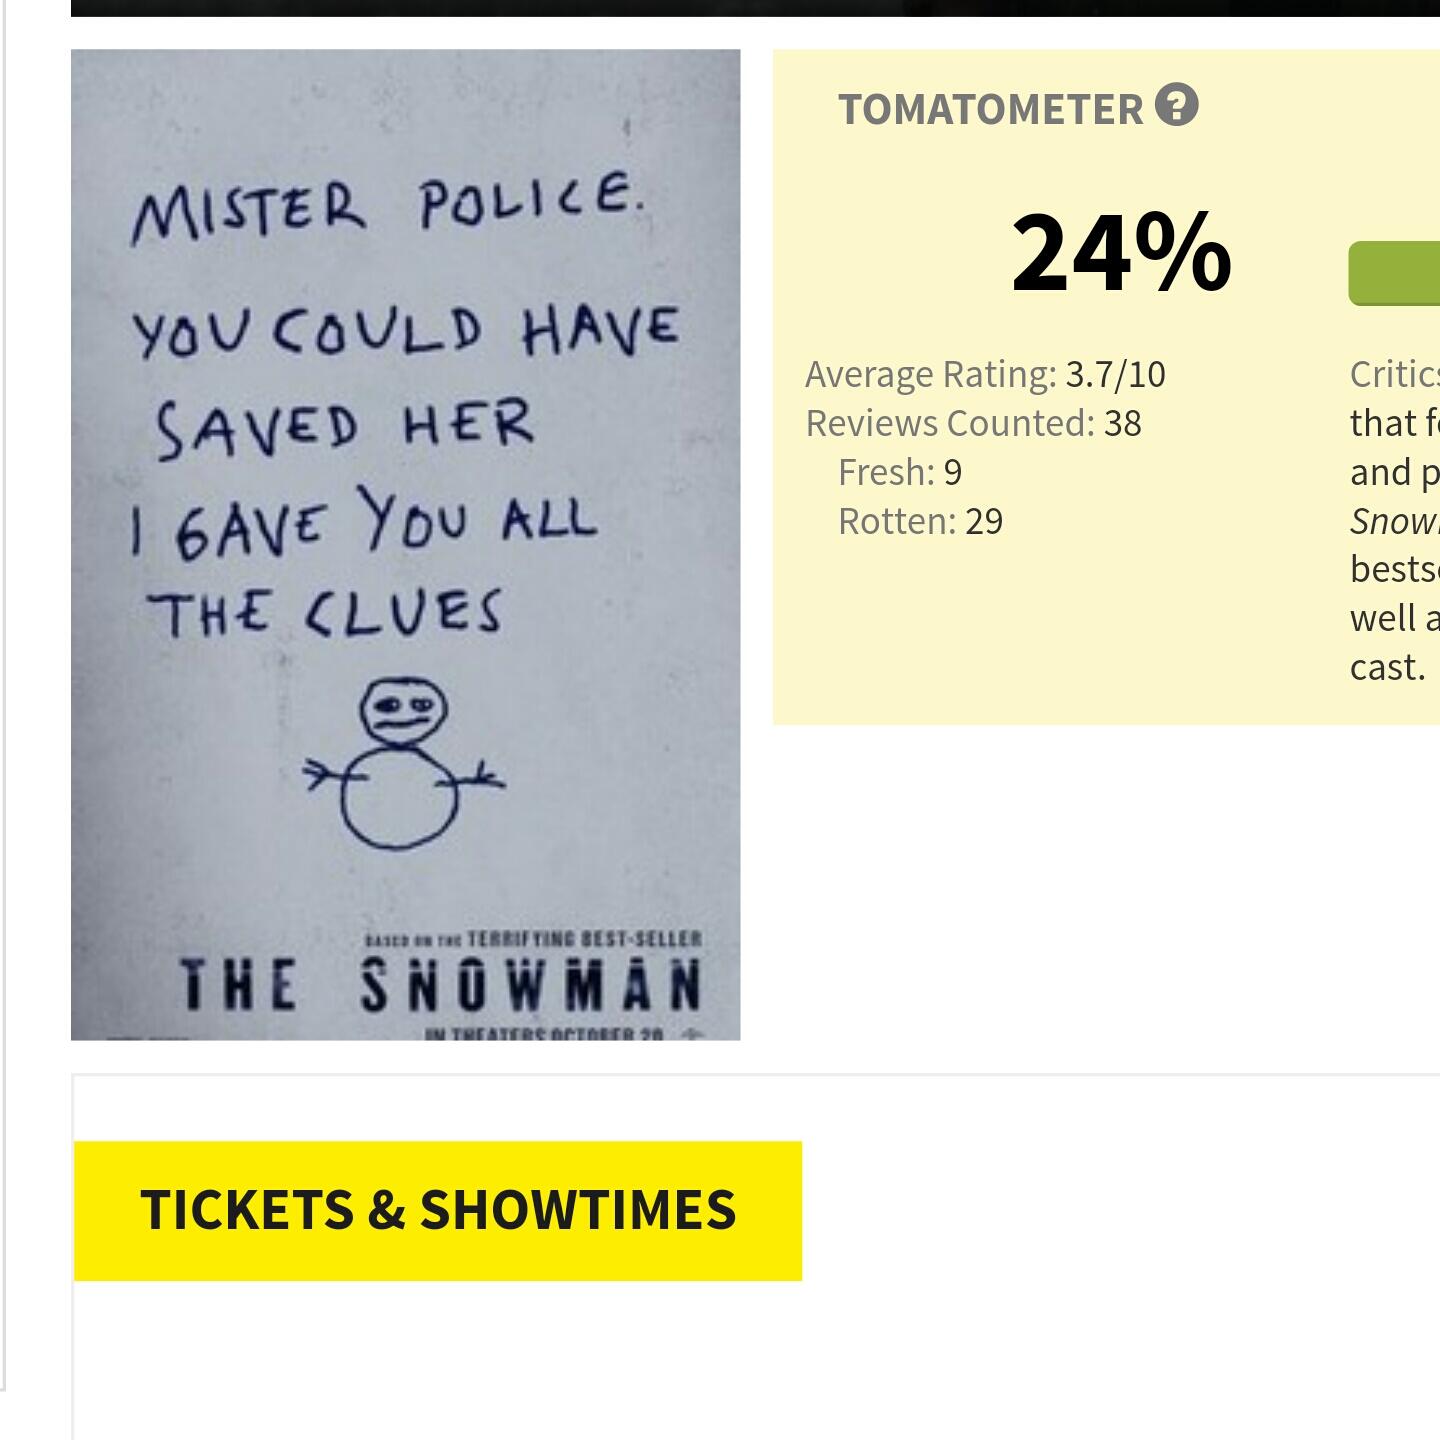The image size is (1440, 1440).
Task: Click THE SNOWMAN title on the poster
Action: (x=440, y=985)
